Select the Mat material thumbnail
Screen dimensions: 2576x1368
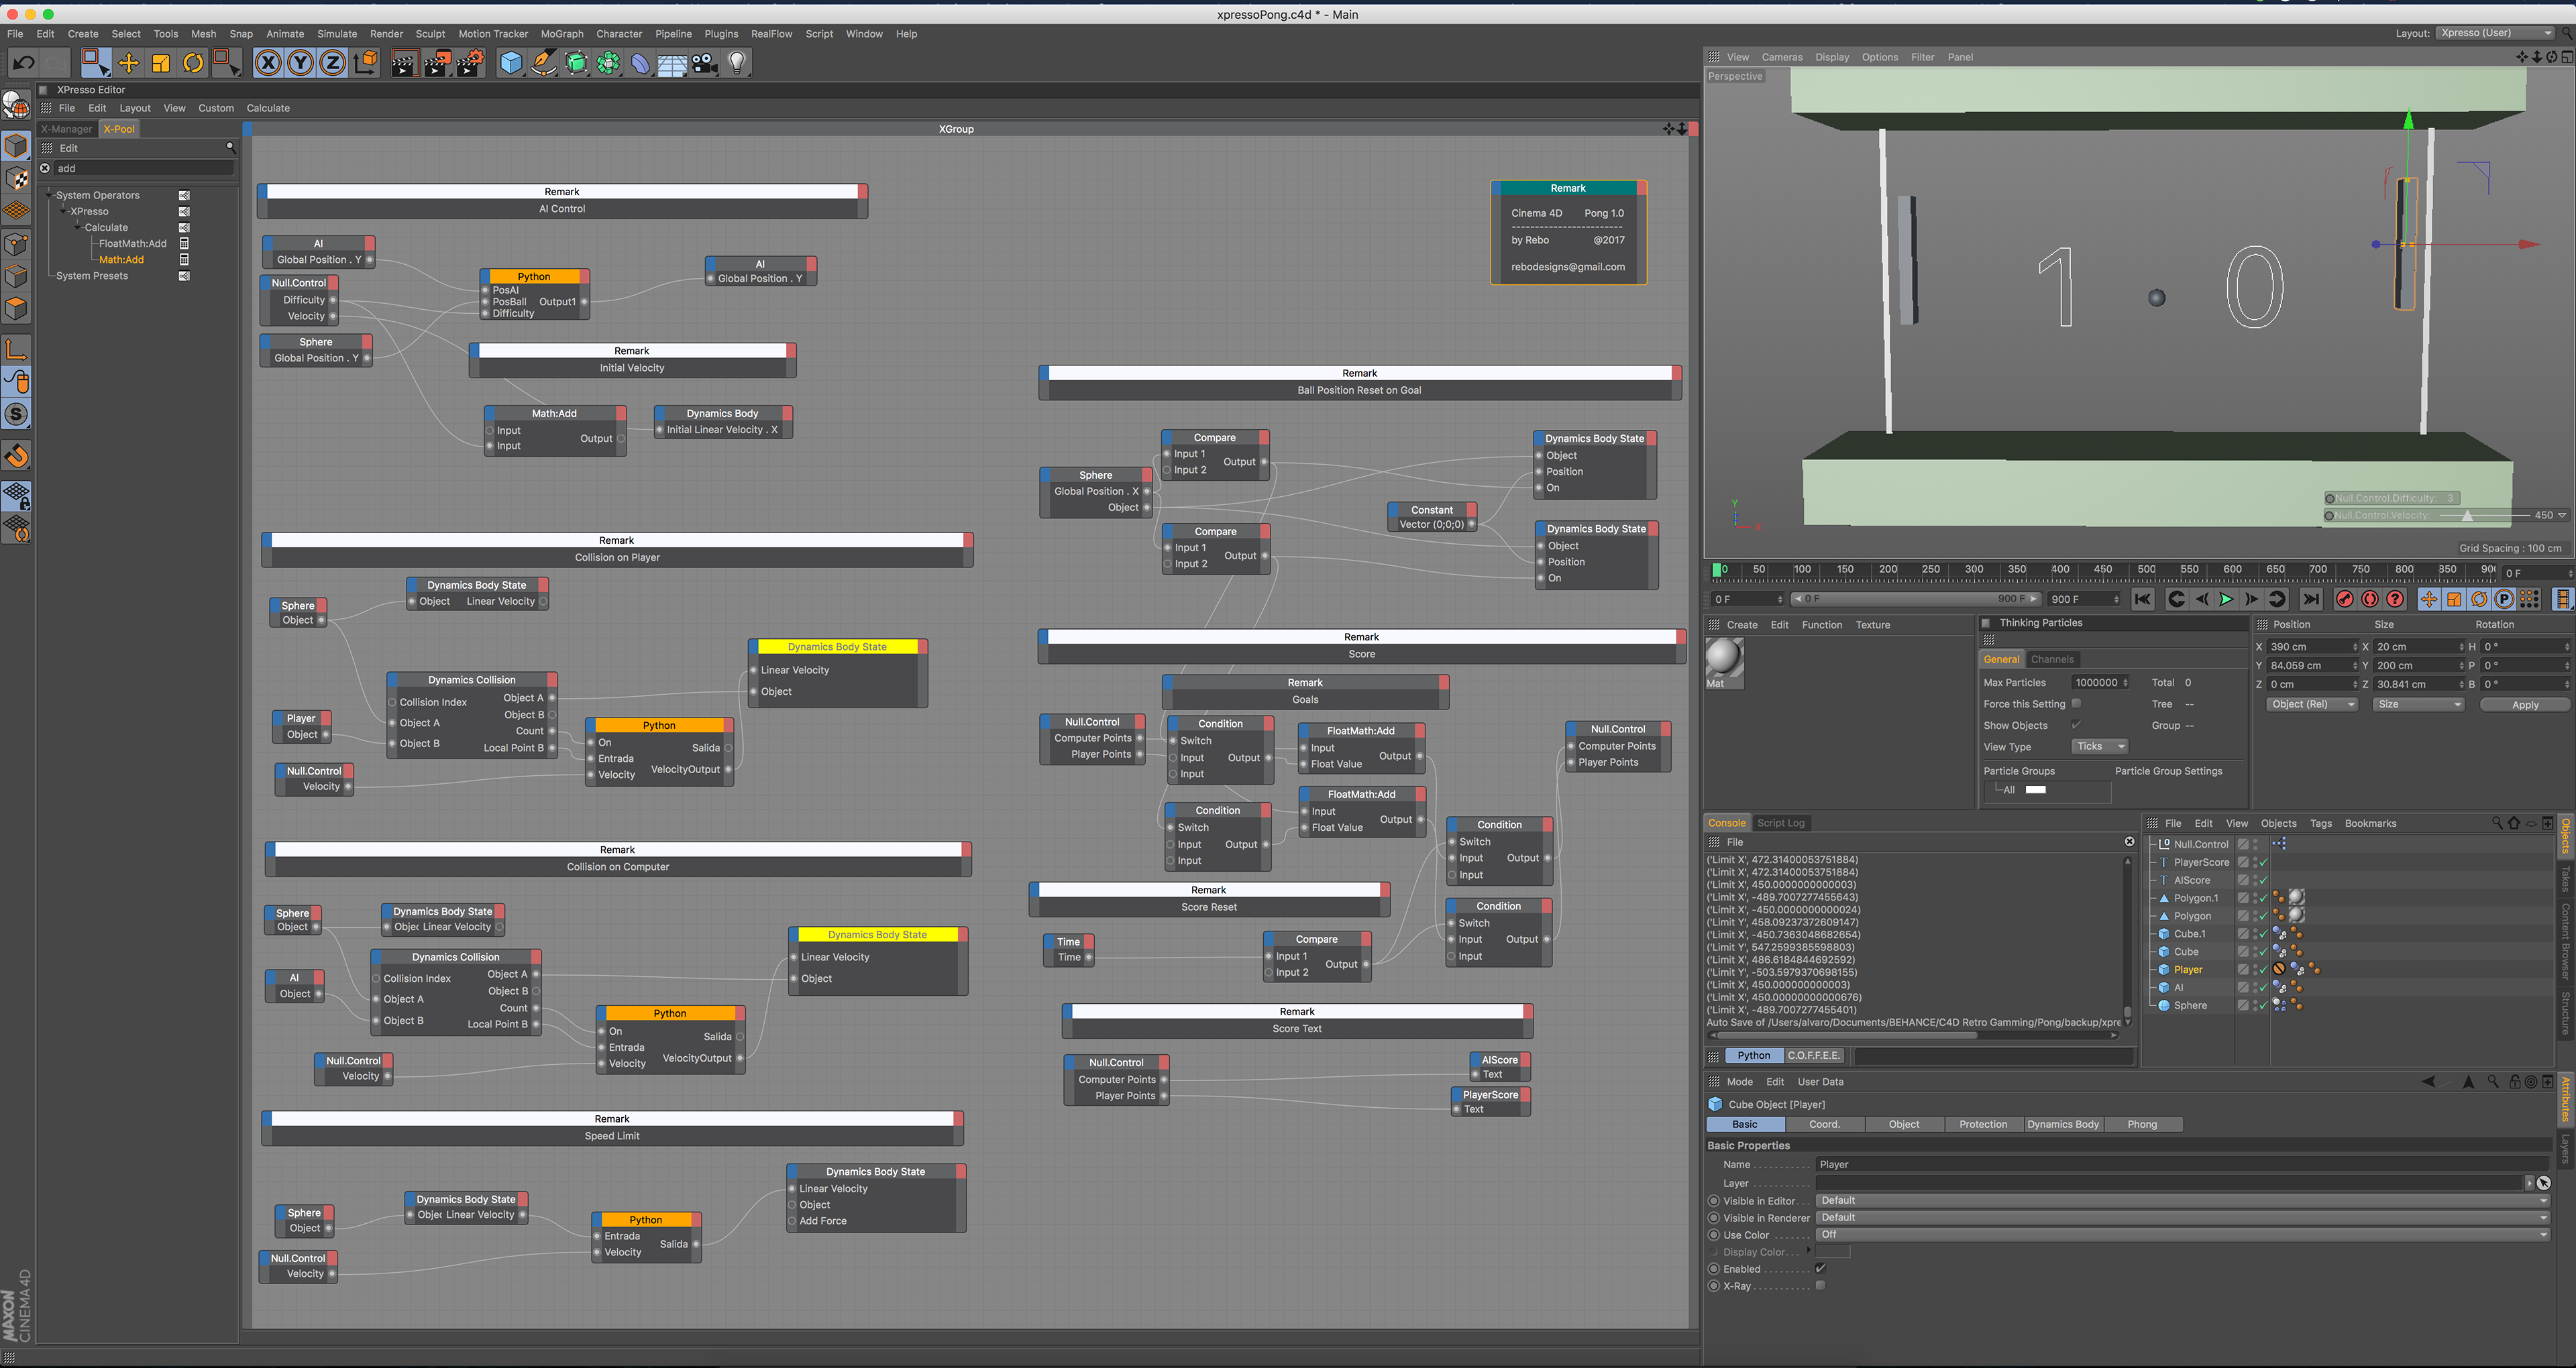click(1723, 658)
